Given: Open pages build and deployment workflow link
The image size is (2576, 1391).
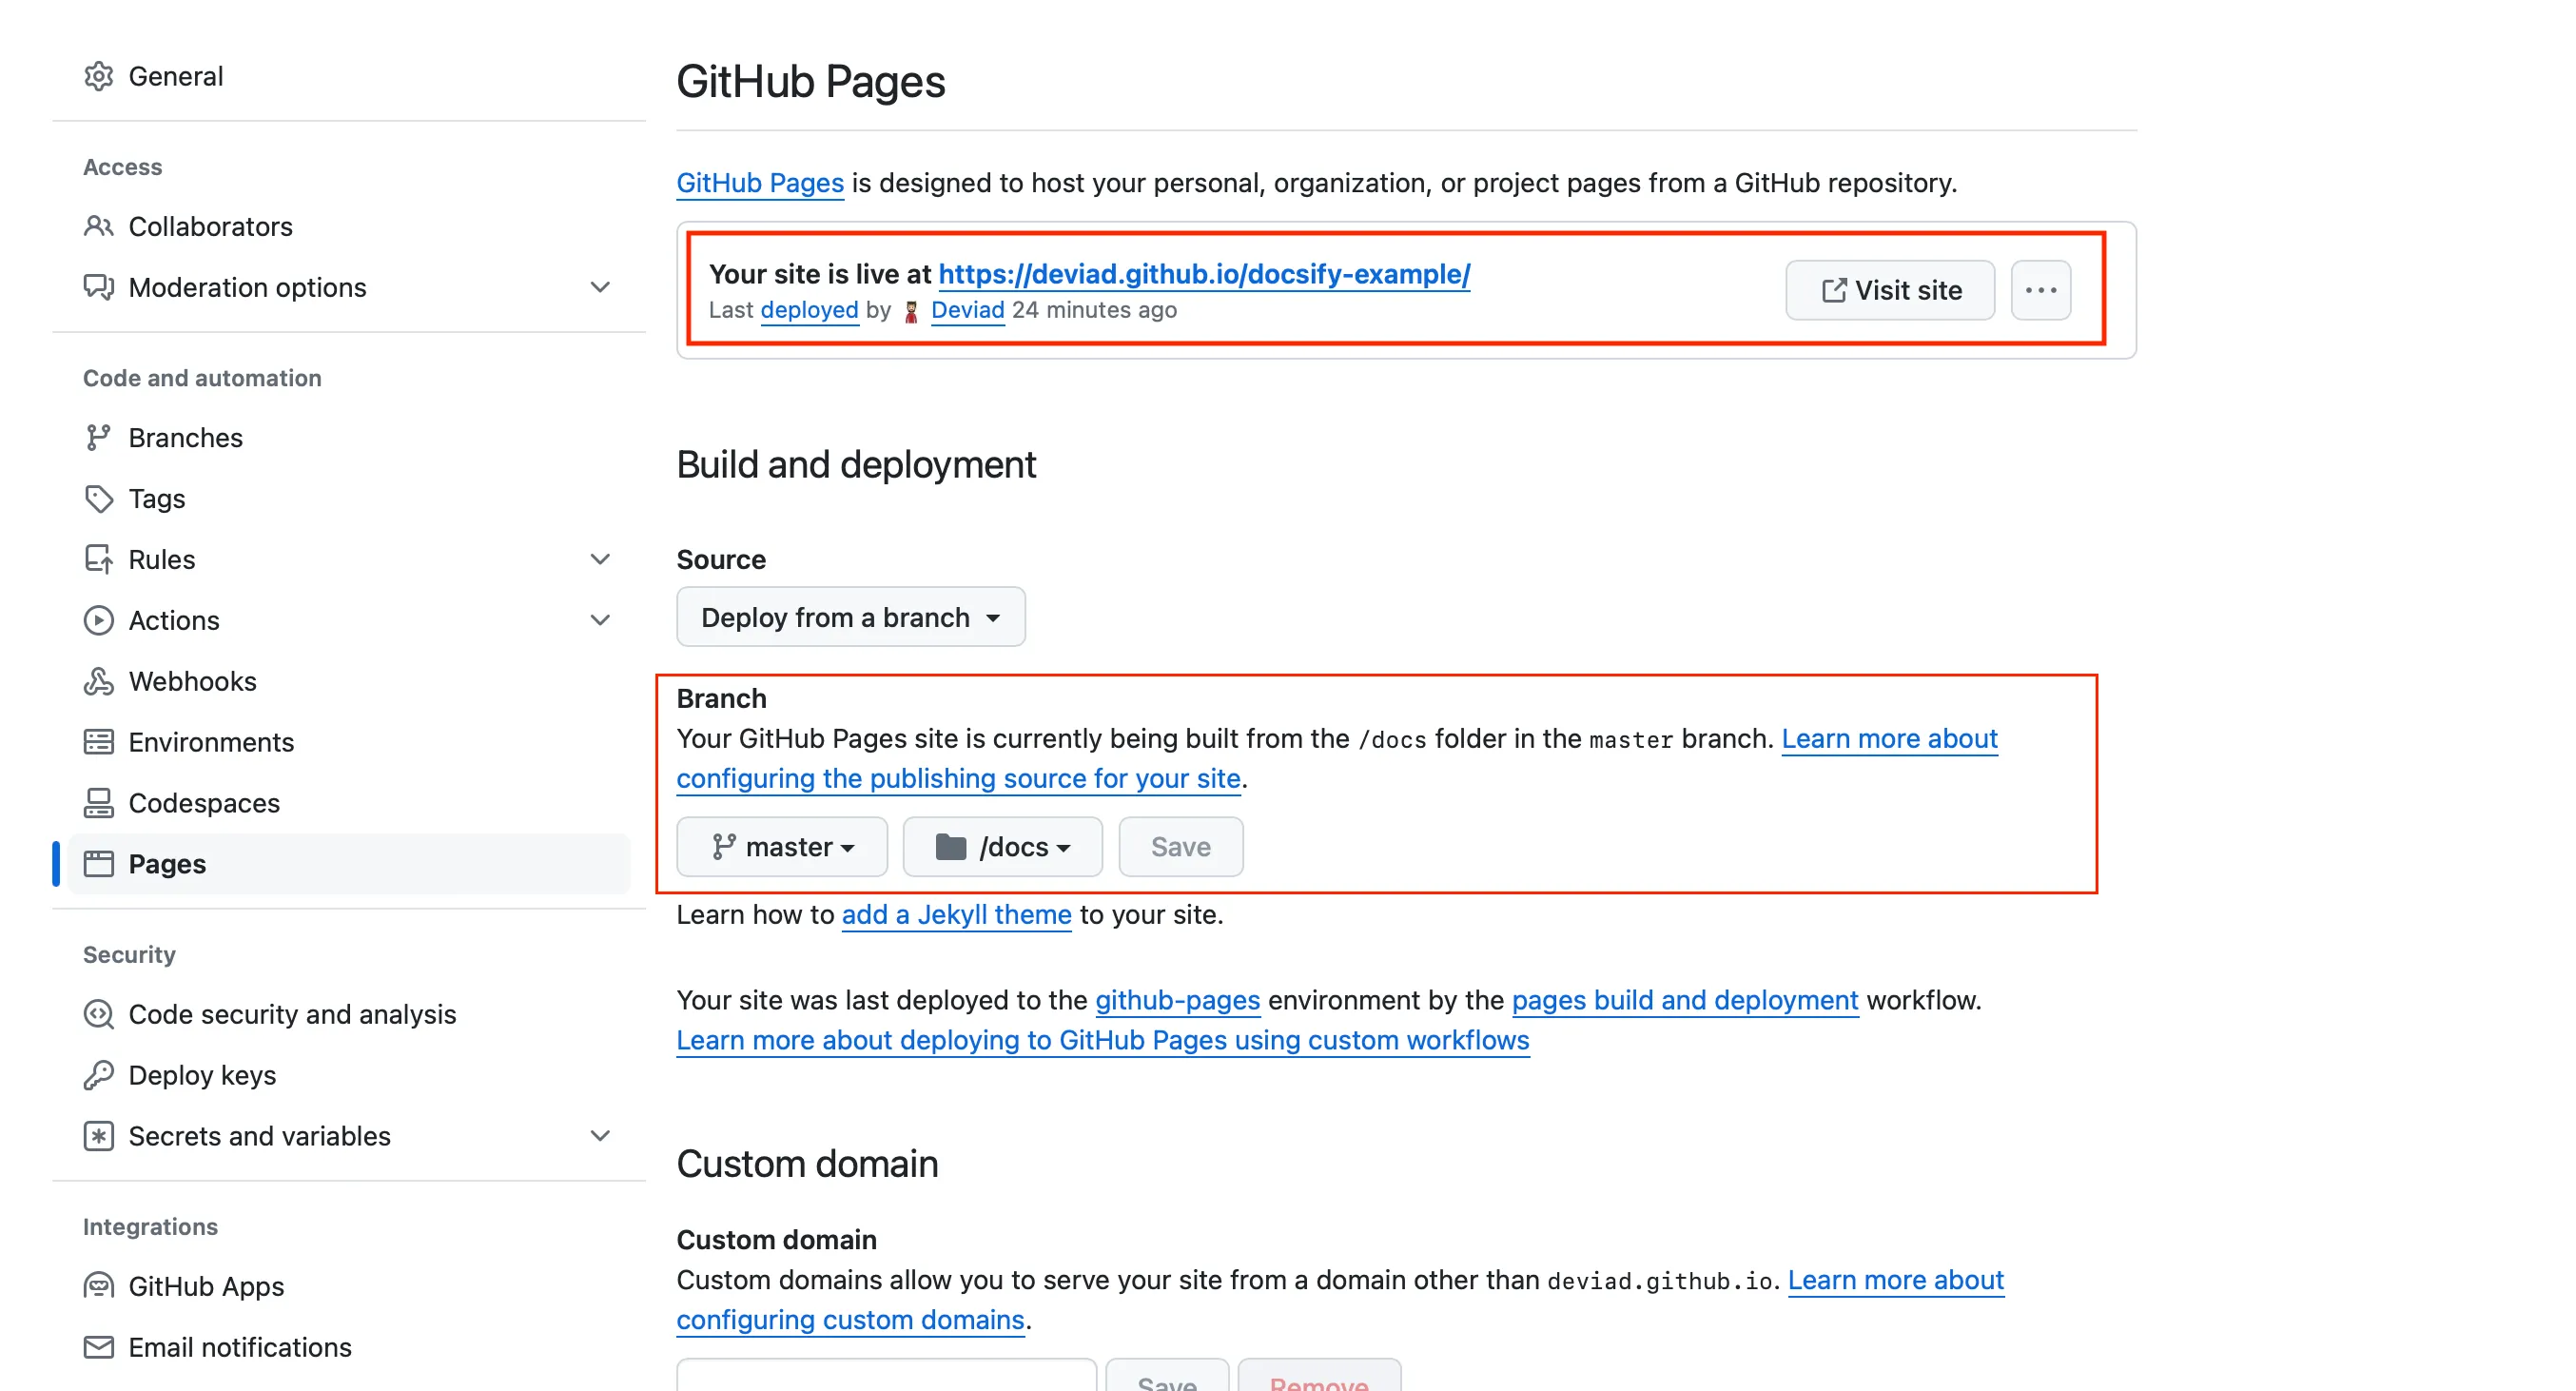Looking at the screenshot, I should point(1685,1000).
